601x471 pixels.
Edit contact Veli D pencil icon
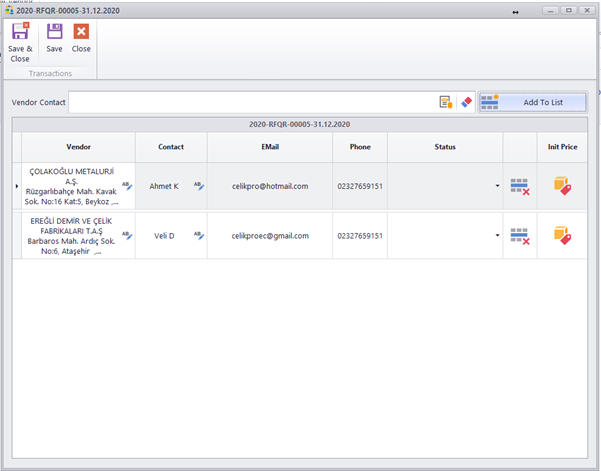(198, 235)
